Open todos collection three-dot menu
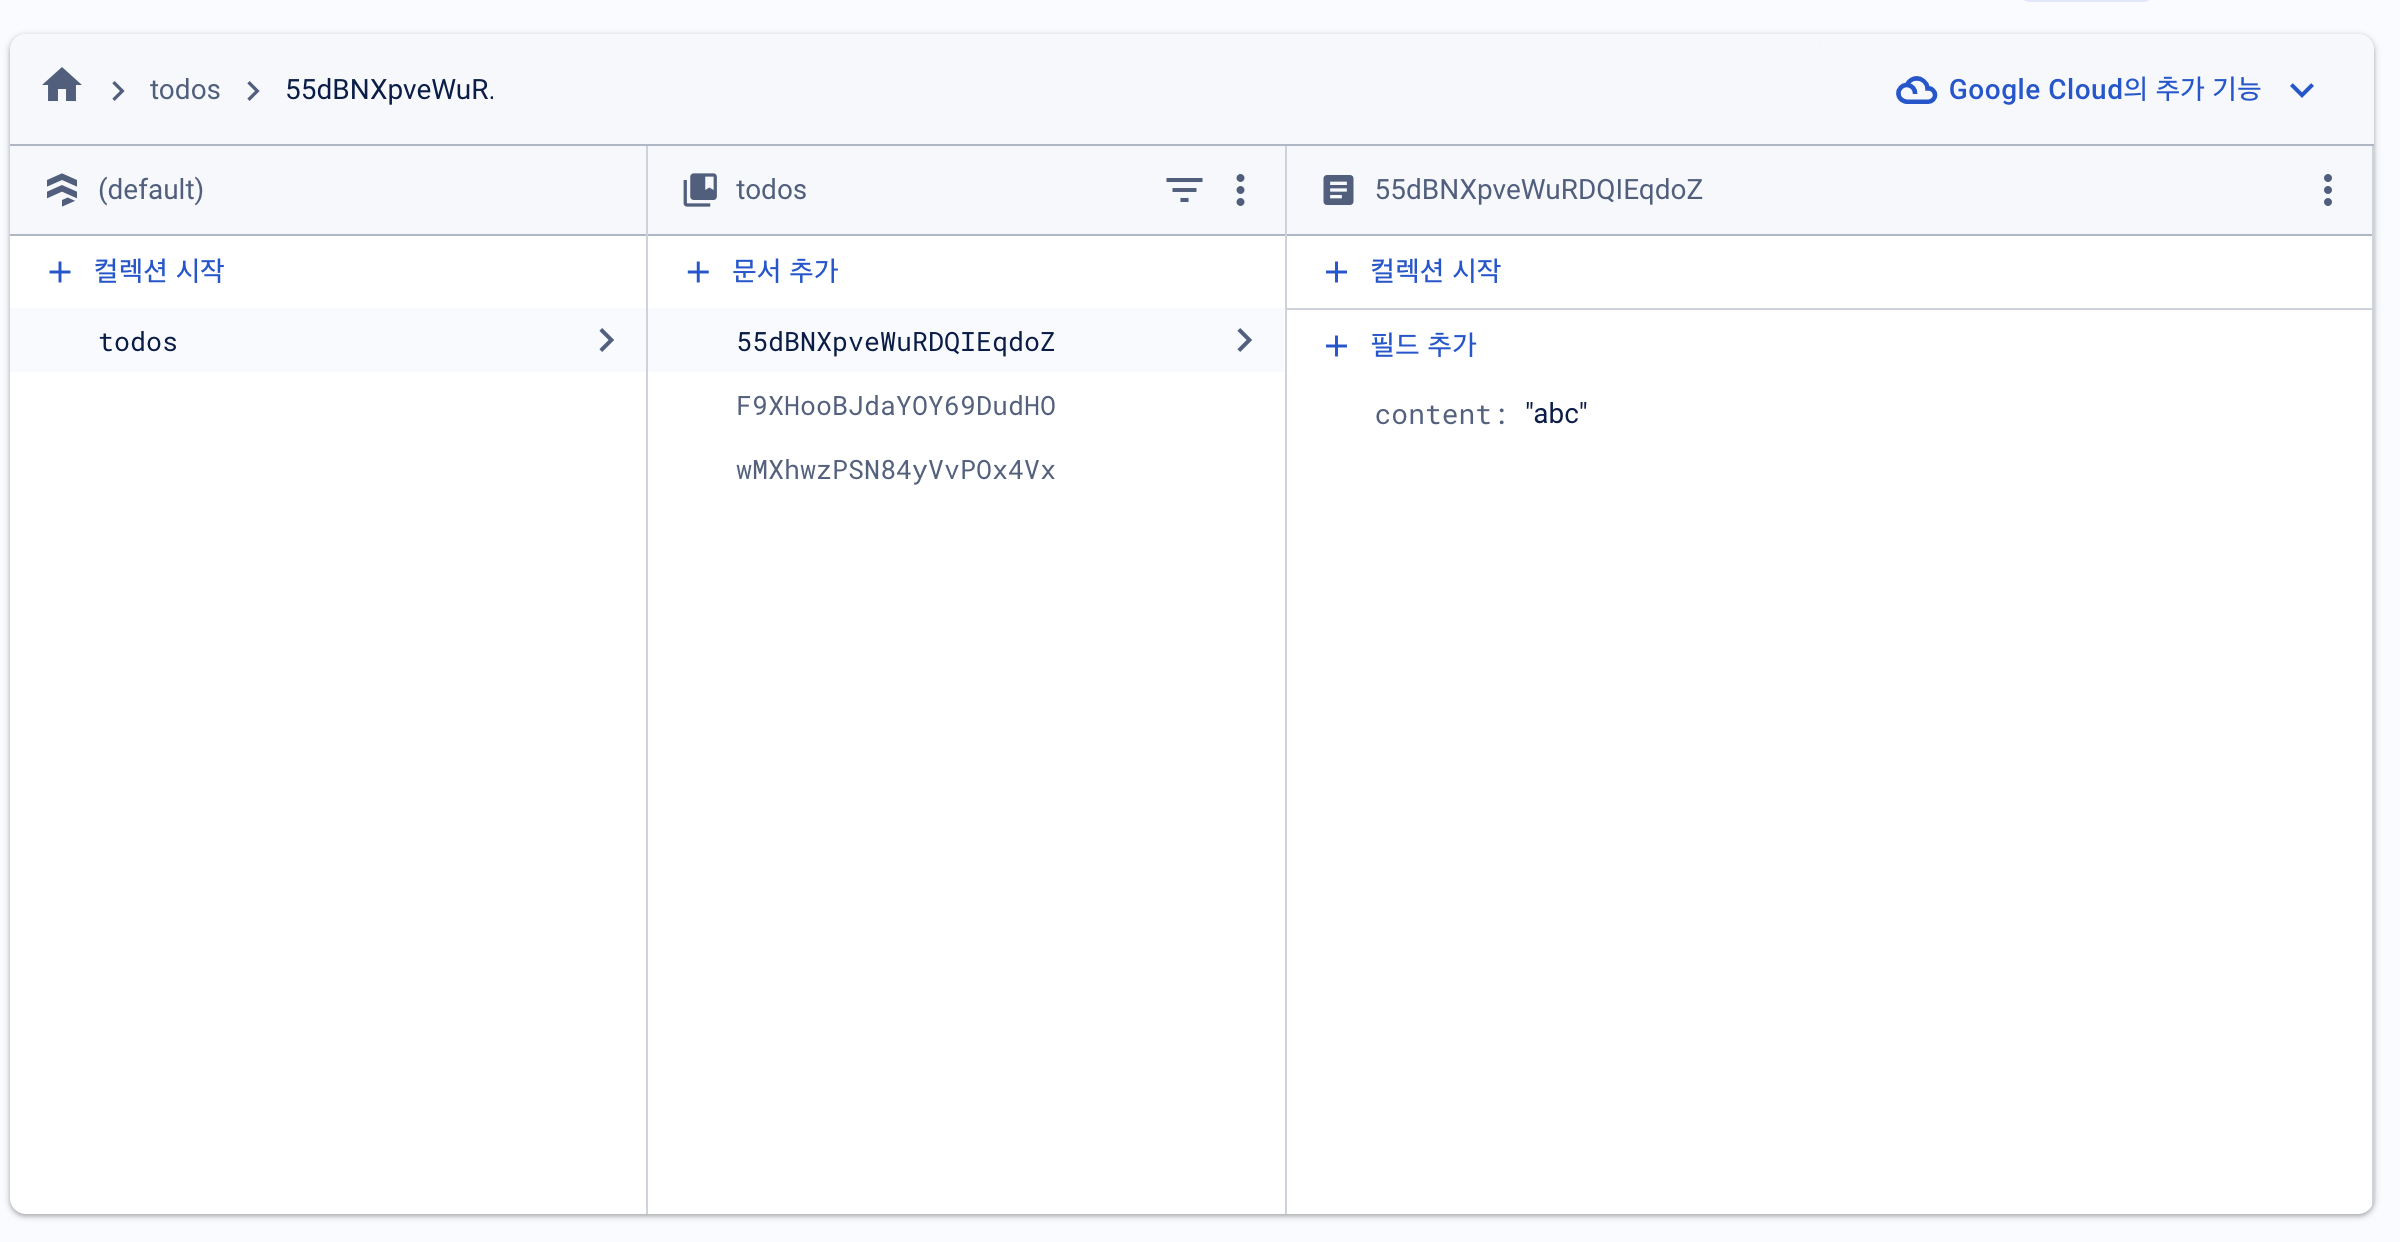Image resolution: width=2400 pixels, height=1242 pixels. point(1240,189)
